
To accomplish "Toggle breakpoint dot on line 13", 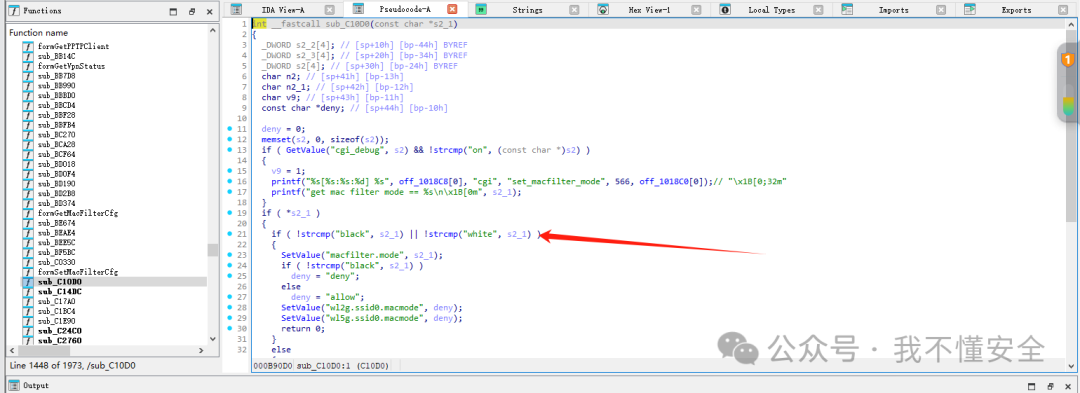I will (229, 149).
